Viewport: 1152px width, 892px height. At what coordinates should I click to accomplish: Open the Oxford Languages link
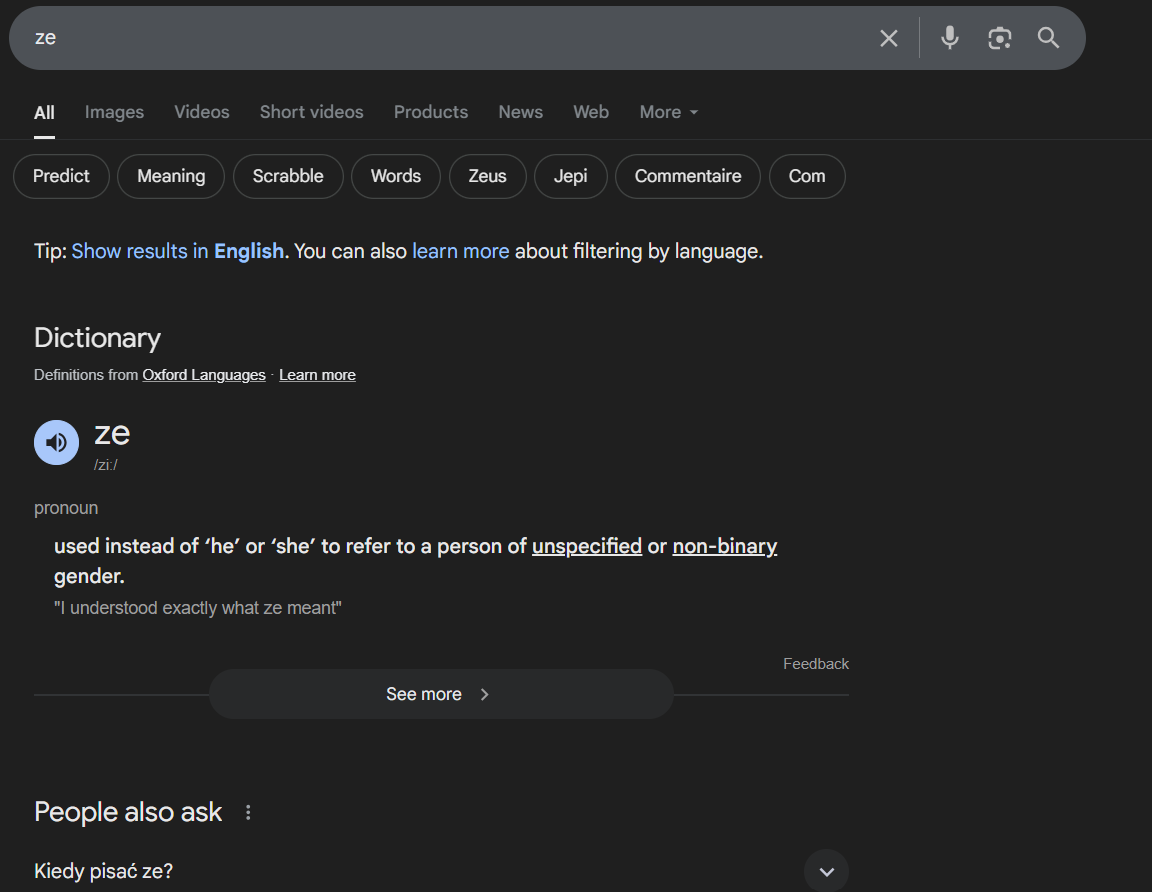[x=204, y=375]
